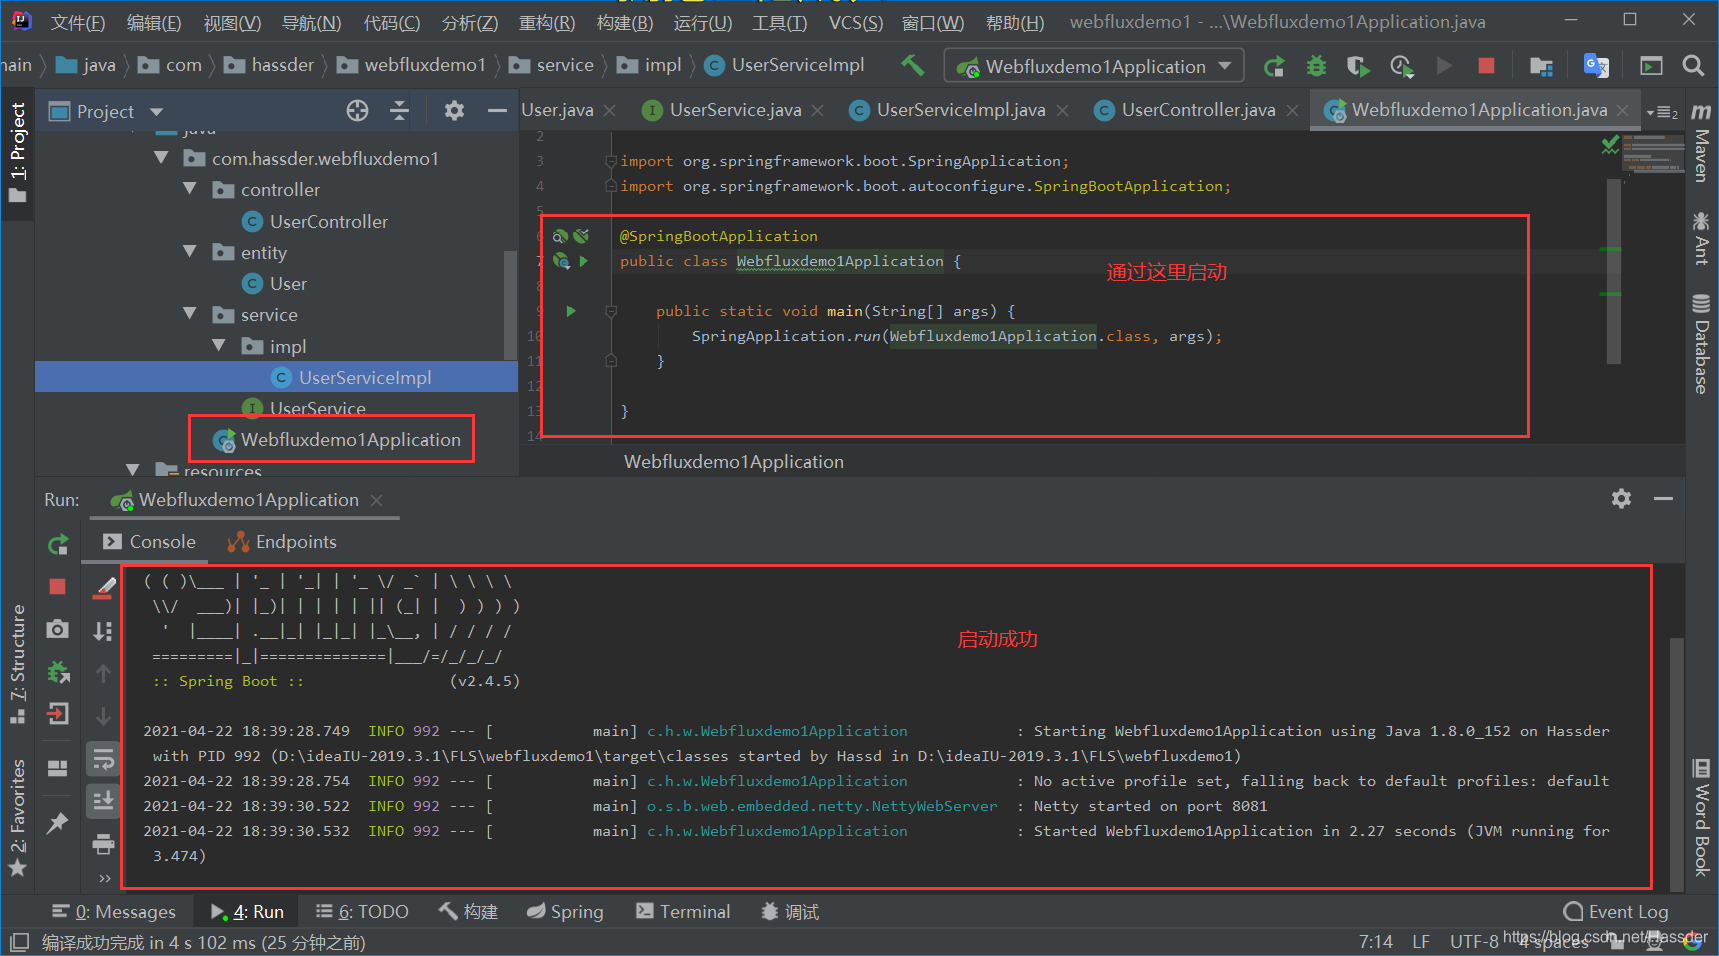Start debugging with the bug icon
The image size is (1719, 956).
[x=1316, y=66]
